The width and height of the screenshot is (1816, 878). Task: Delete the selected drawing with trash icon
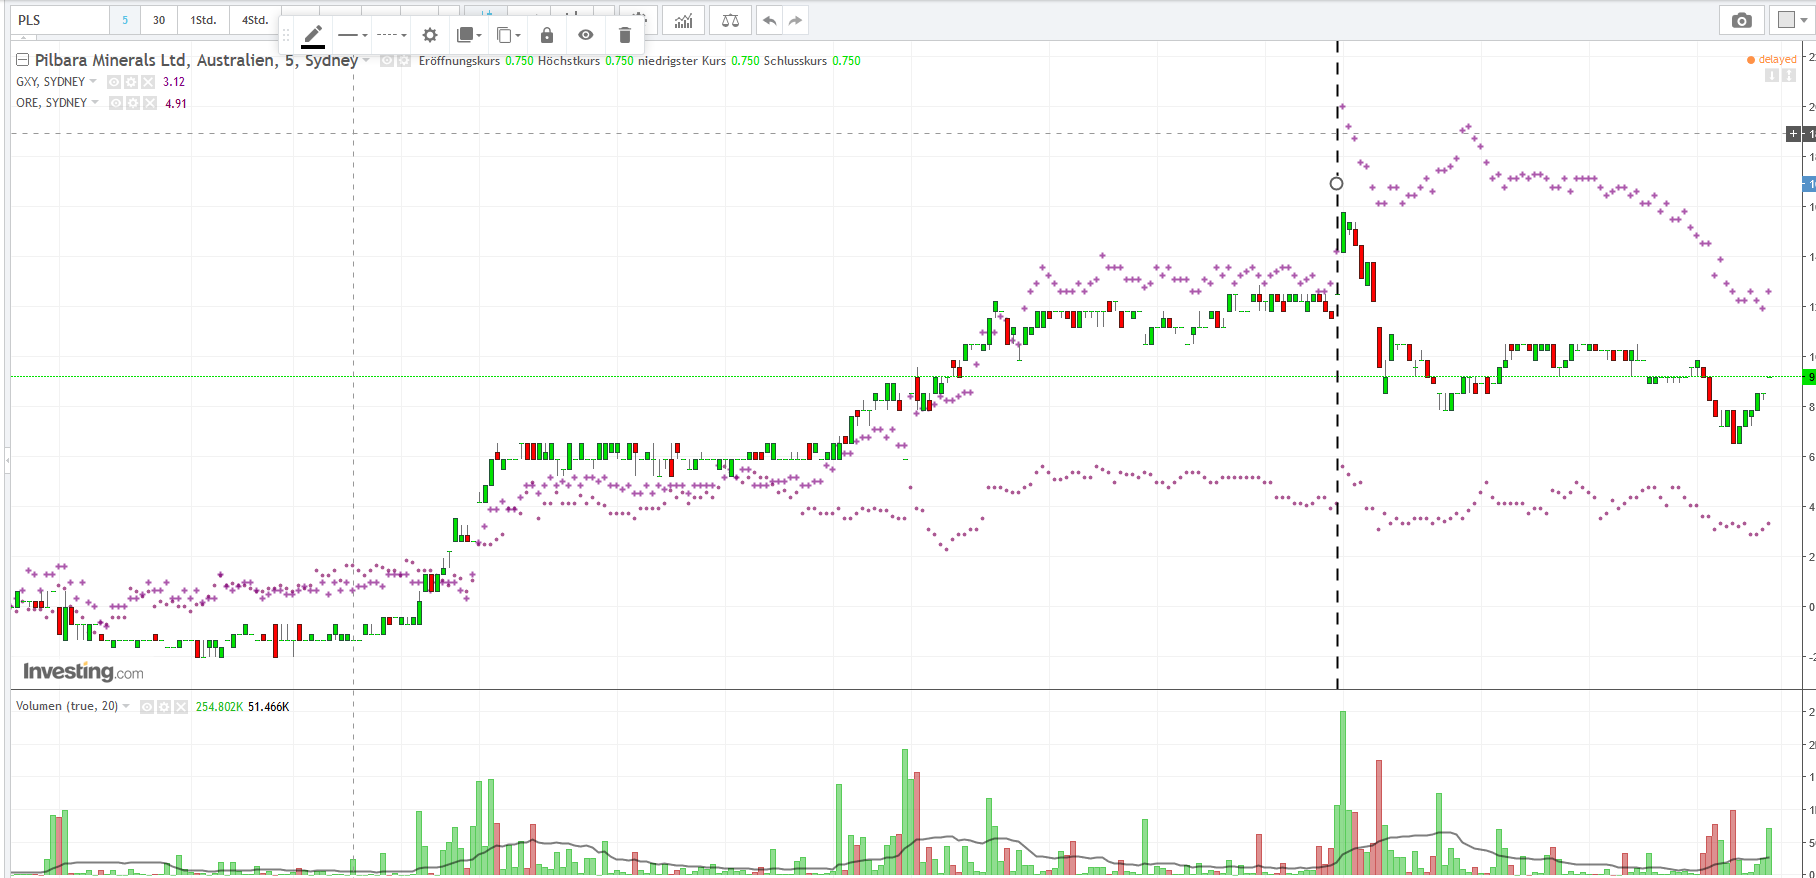[625, 35]
